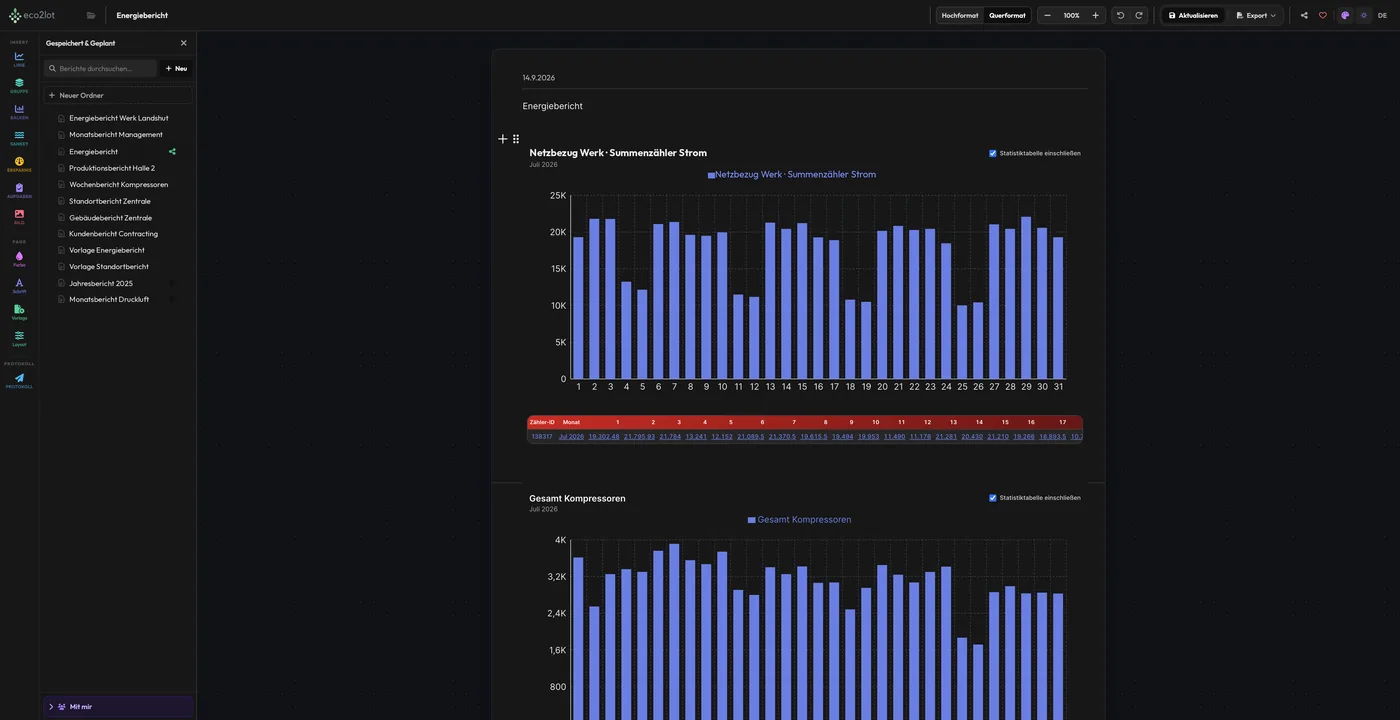Screen dimensions: 1400x720
Task: Insert a Bild element from the sidebar
Action: tap(19, 216)
